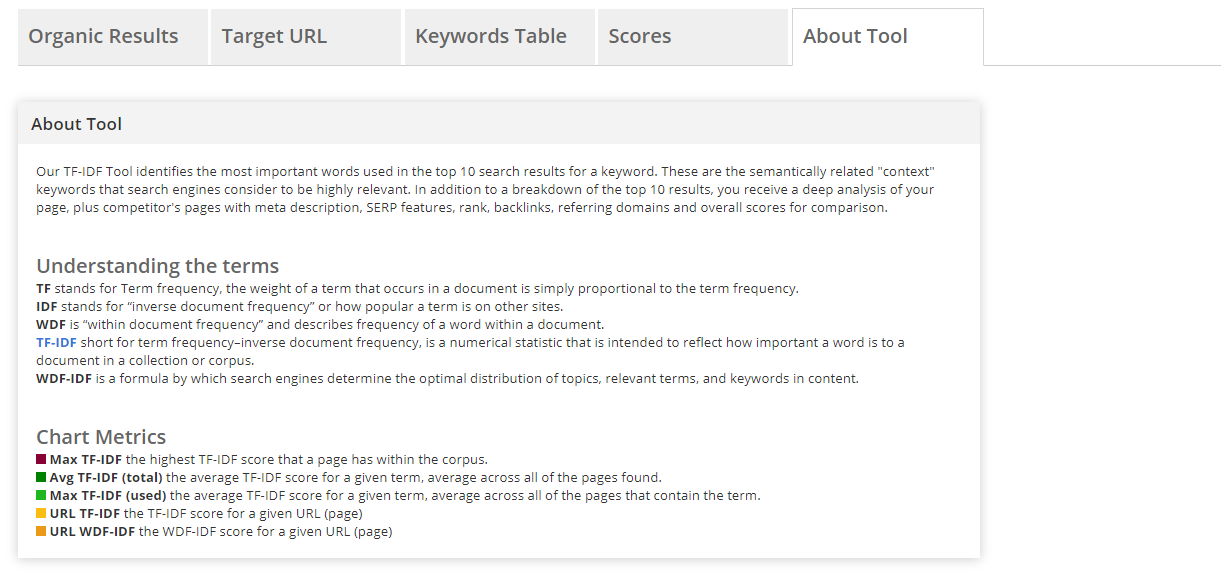
Task: Click the yellow URL TF-IDF swatch
Action: [x=41, y=514]
